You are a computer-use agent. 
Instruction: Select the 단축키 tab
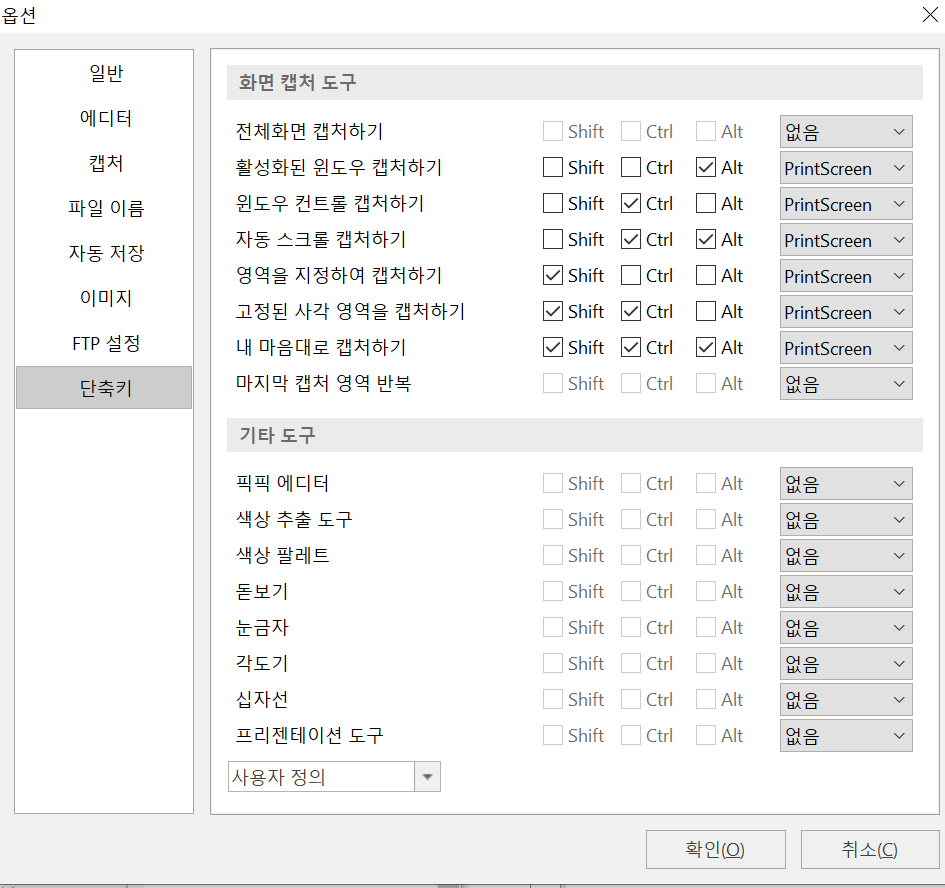click(x=104, y=388)
